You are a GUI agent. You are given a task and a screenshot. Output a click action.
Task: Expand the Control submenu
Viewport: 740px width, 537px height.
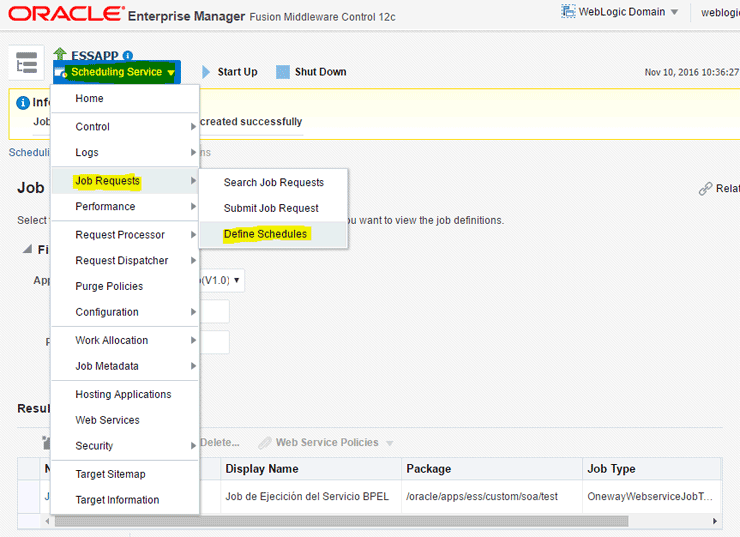tap(125, 126)
